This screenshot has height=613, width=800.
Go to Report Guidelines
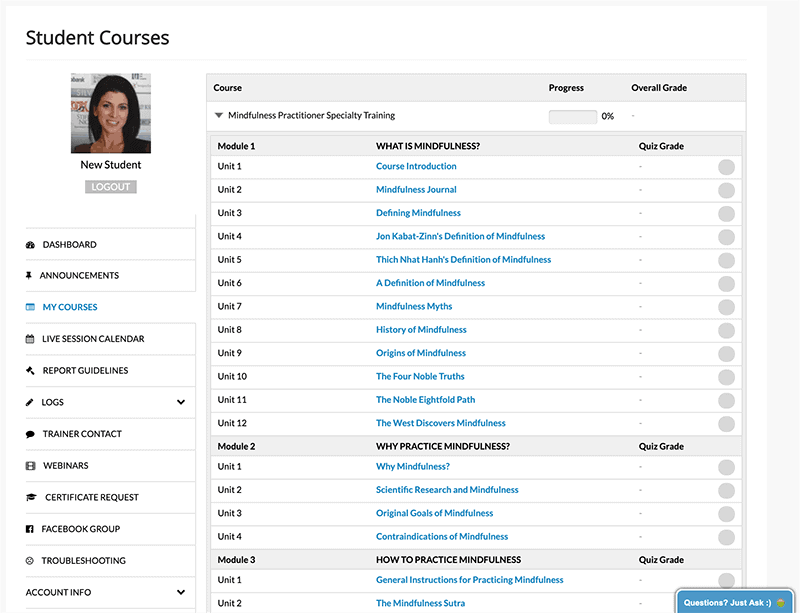(85, 371)
